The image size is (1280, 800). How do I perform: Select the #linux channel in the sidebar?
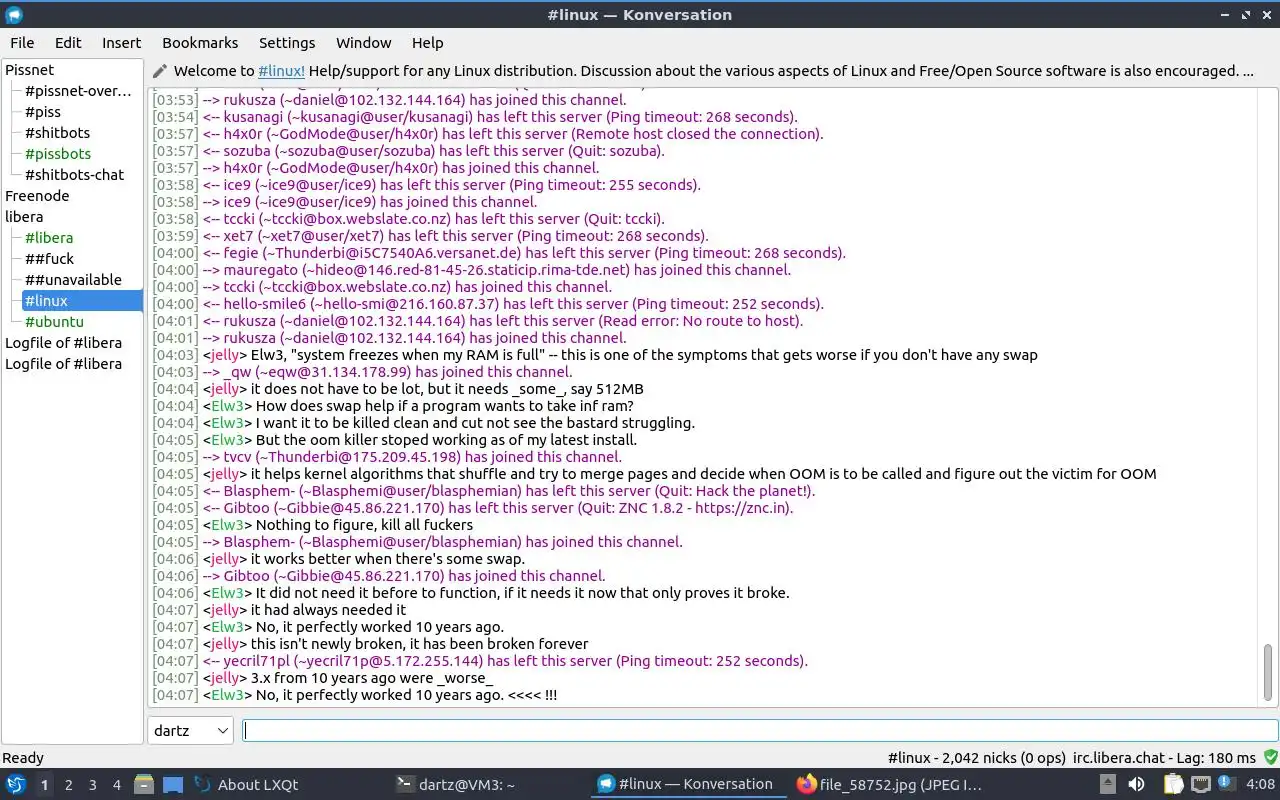click(82, 301)
